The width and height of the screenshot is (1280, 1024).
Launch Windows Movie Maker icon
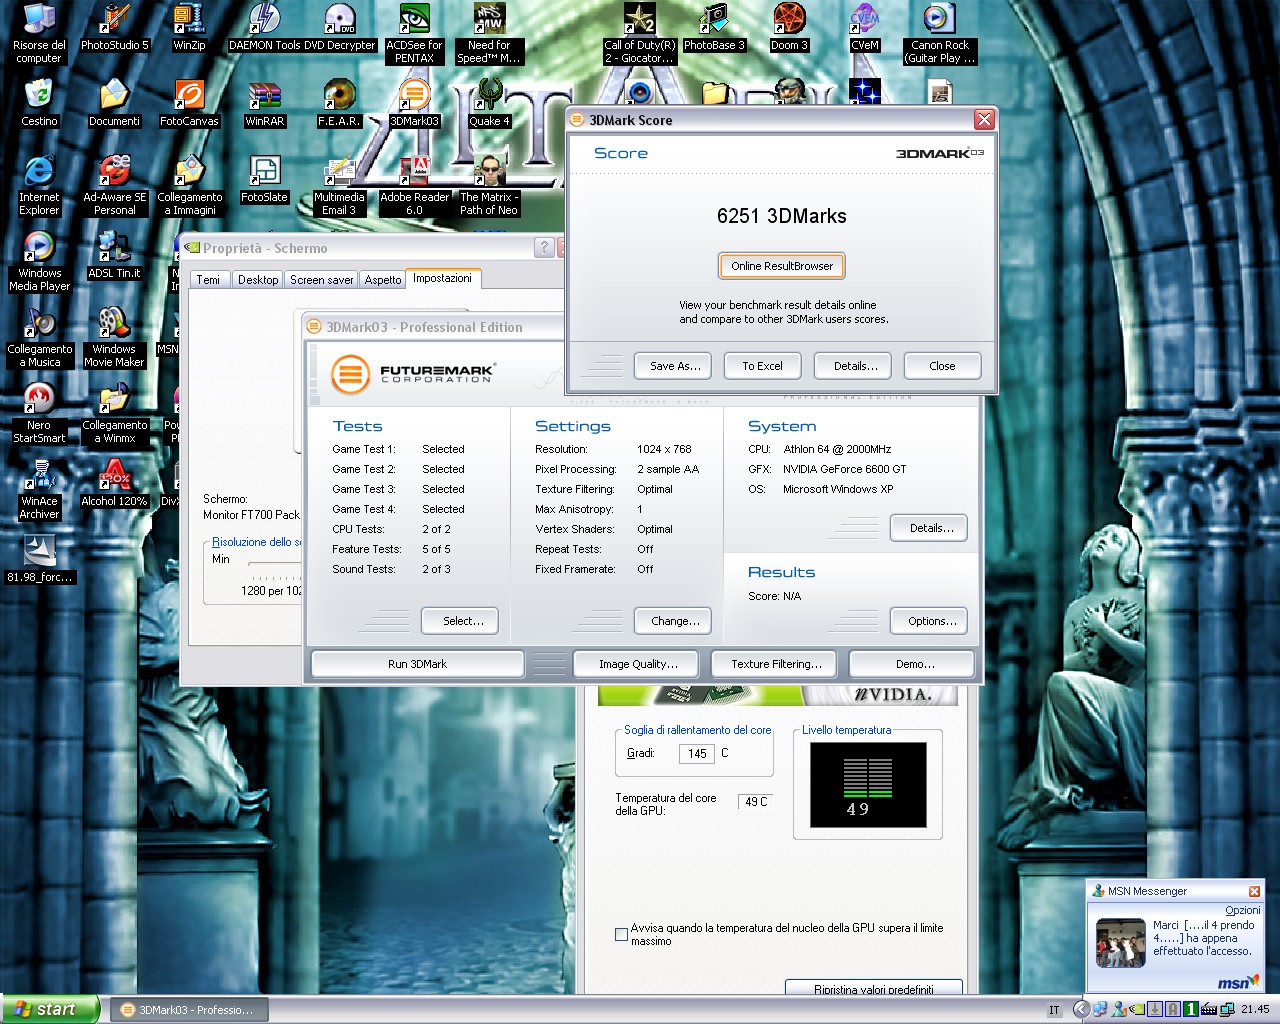tap(114, 338)
